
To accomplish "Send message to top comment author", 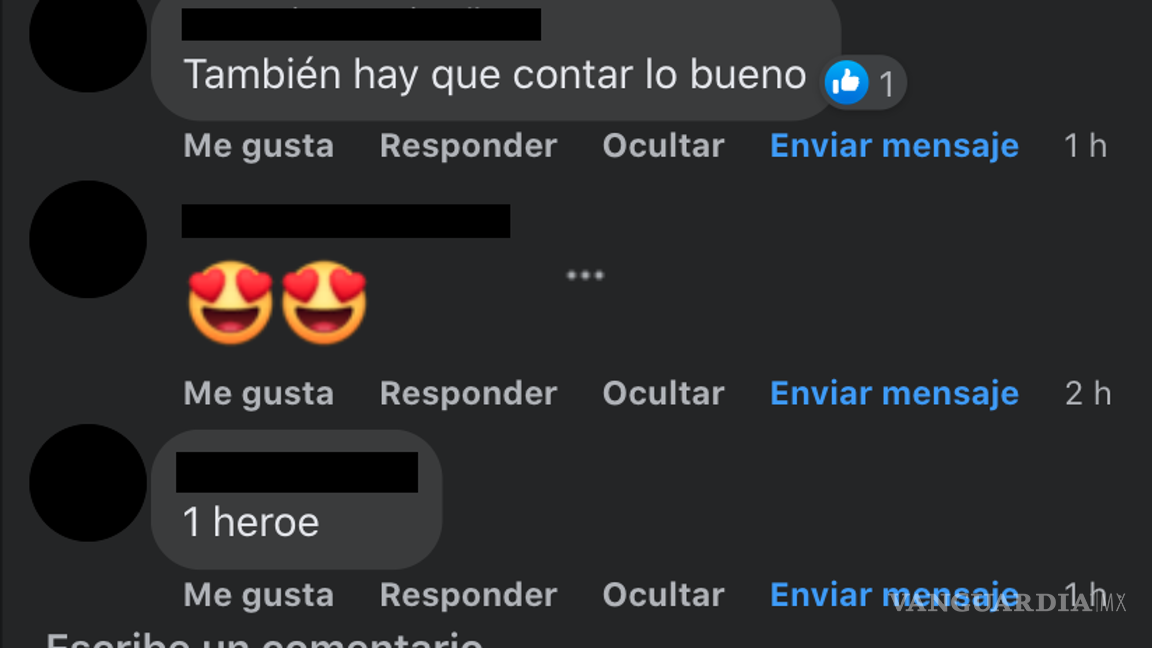I will click(x=894, y=145).
